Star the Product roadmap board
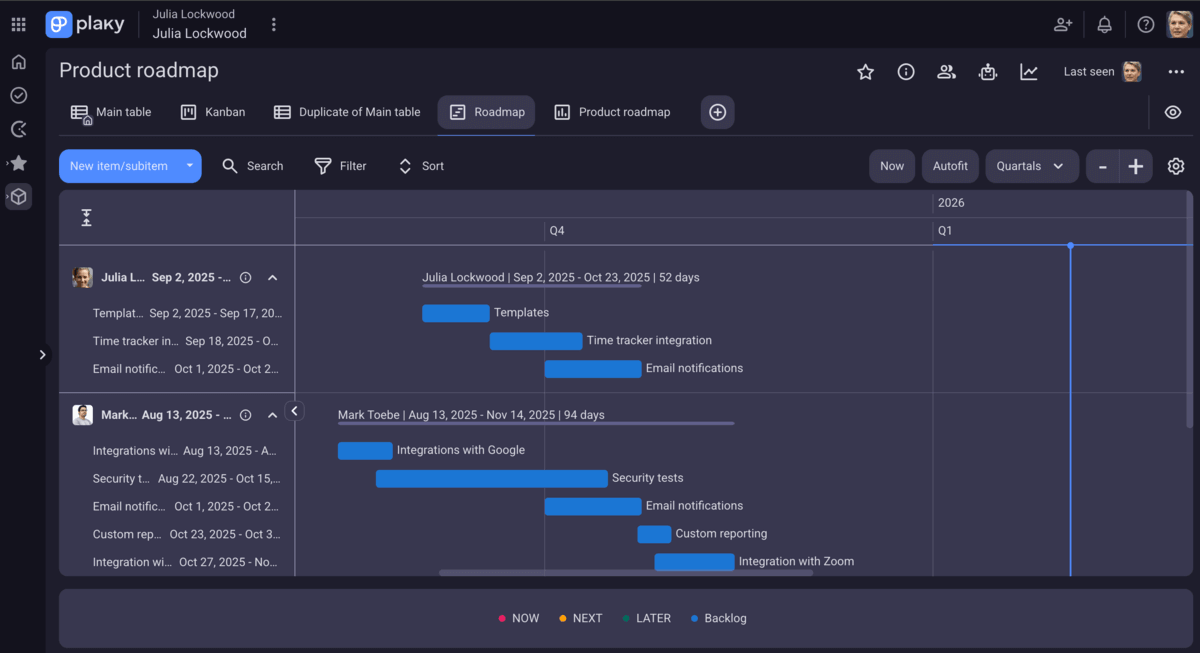The height and width of the screenshot is (653, 1200). click(x=865, y=72)
